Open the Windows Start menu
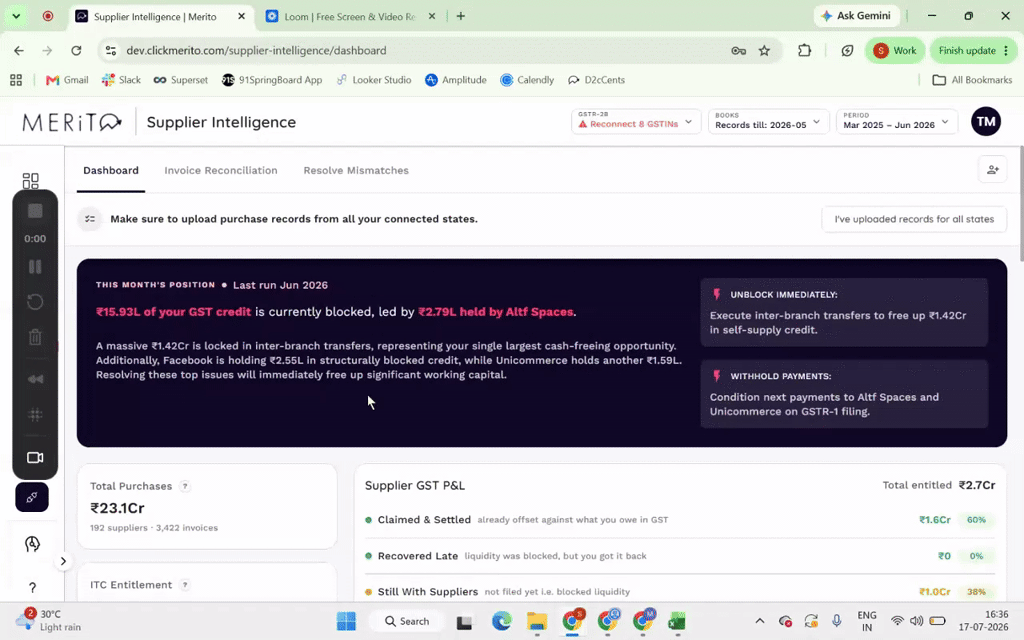The height and width of the screenshot is (640, 1024). pos(346,621)
